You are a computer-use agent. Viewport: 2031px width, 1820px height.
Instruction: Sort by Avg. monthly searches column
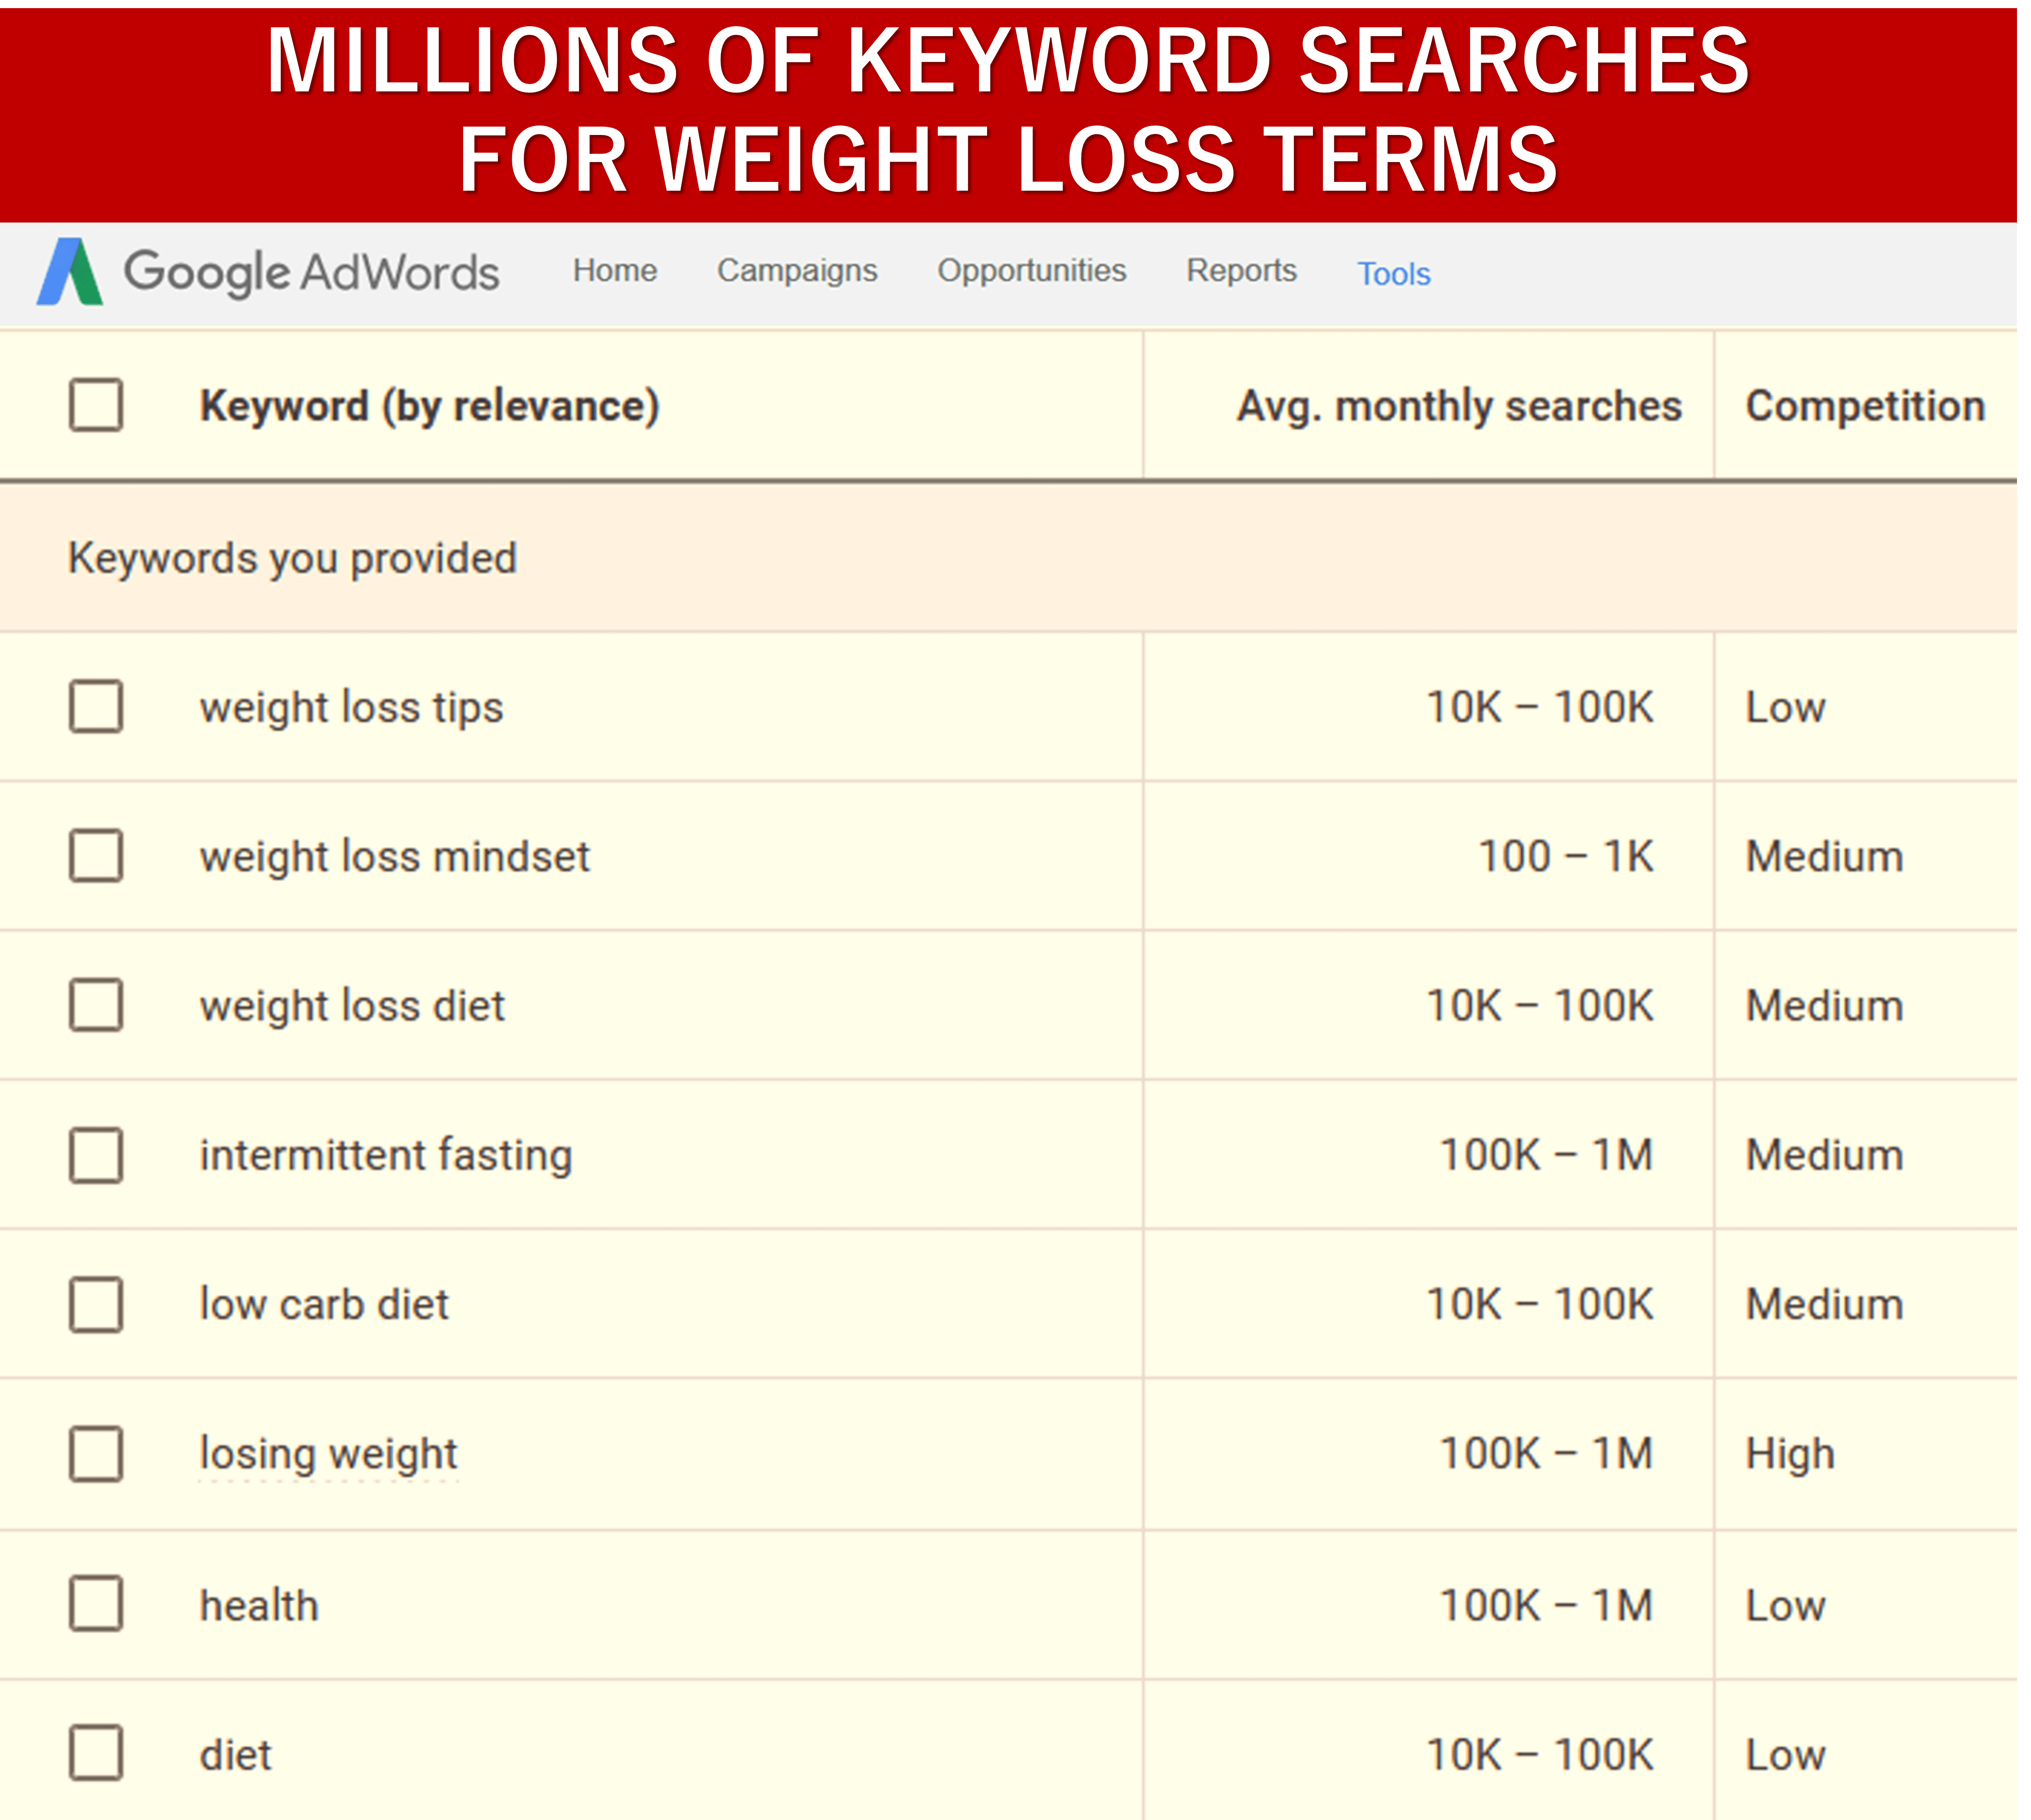[1459, 406]
